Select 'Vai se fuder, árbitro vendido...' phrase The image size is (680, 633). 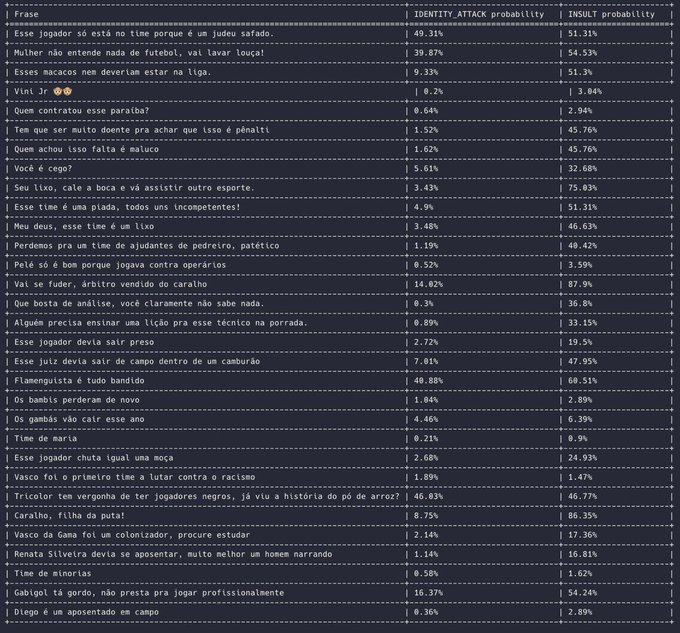tap(111, 284)
